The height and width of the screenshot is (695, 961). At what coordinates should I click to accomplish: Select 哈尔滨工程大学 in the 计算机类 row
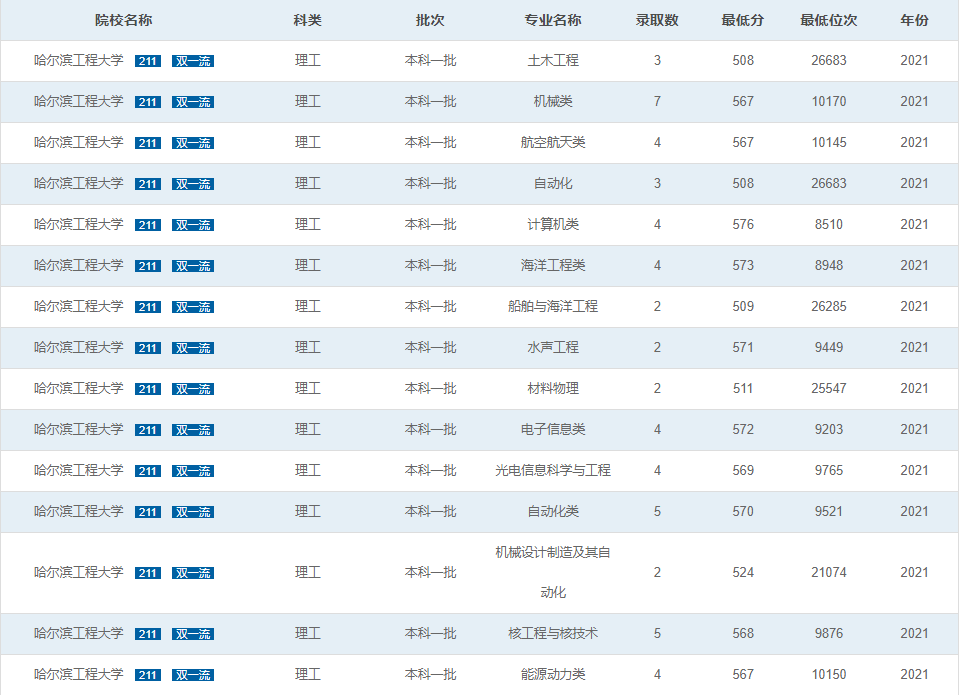coord(78,224)
